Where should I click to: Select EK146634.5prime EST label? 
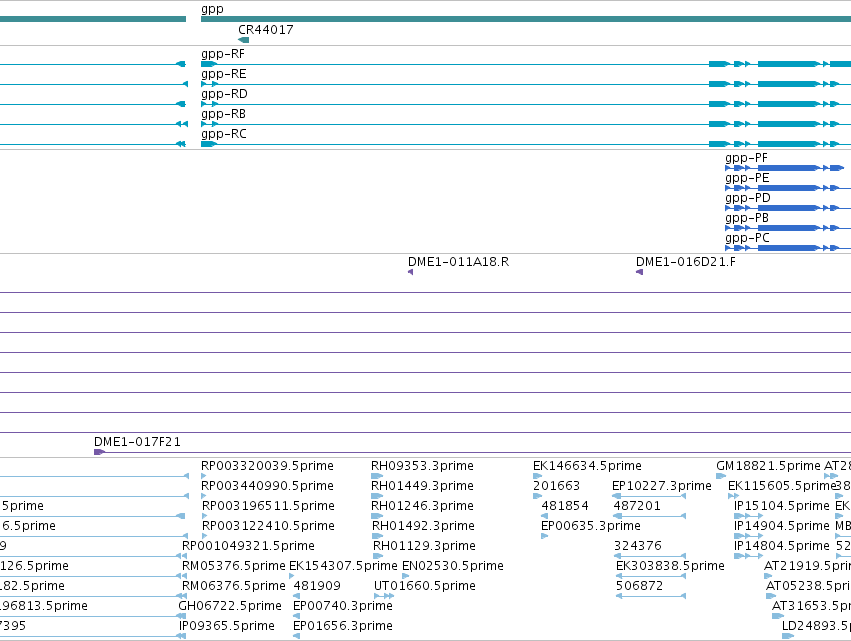(x=587, y=466)
